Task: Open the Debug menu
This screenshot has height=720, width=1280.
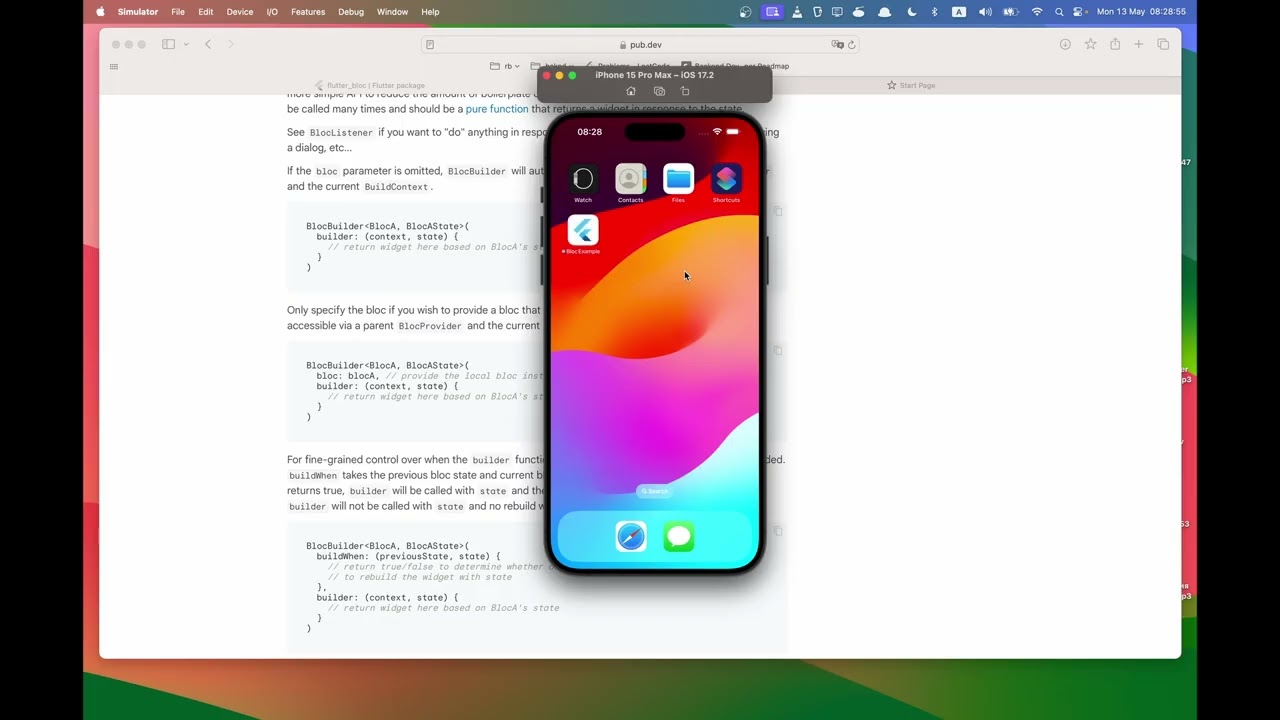Action: coord(351,12)
